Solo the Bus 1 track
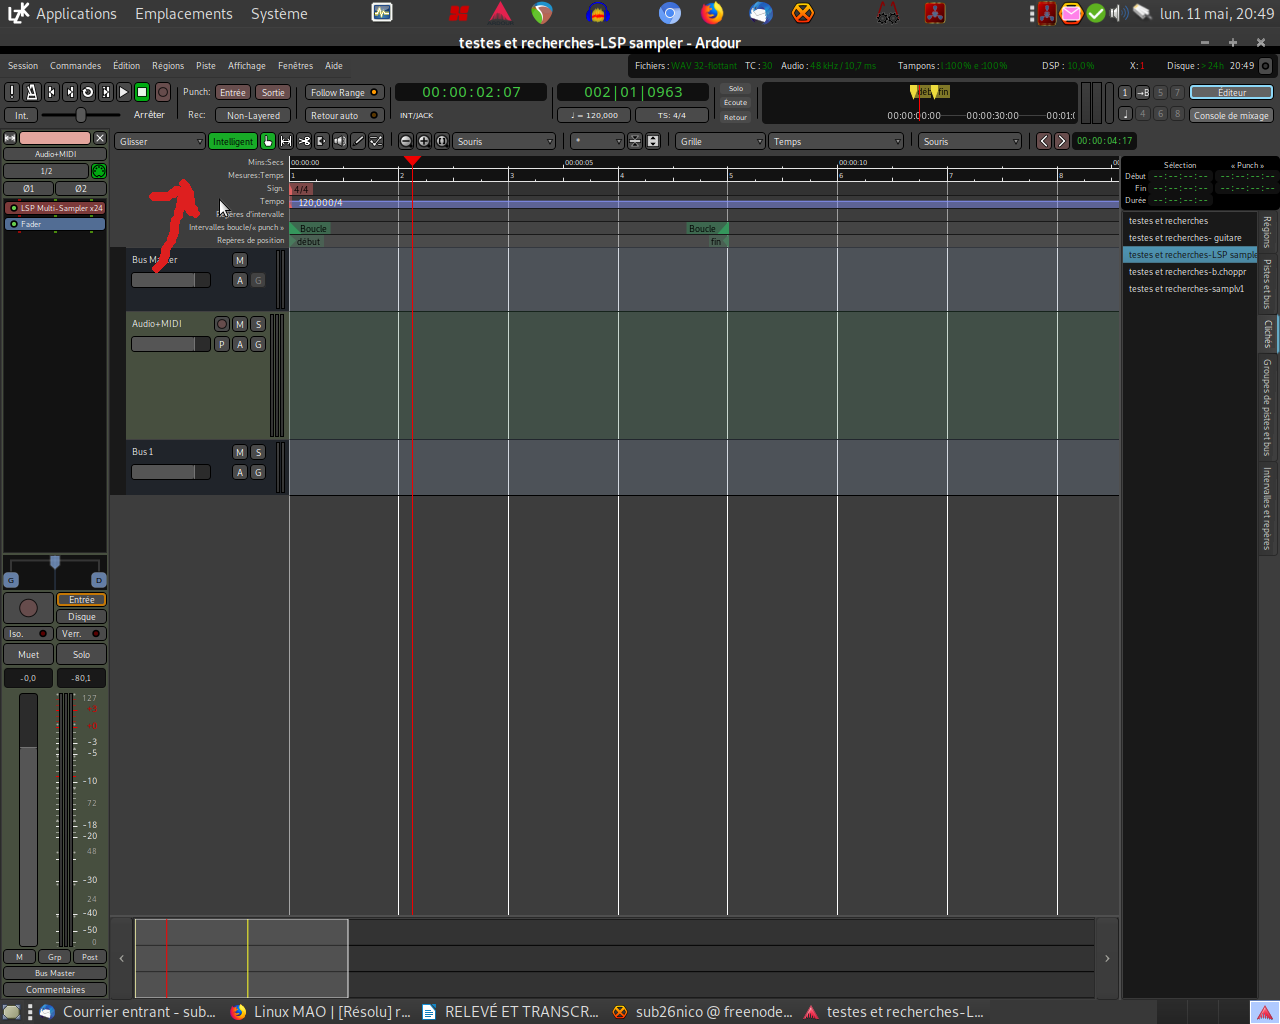1280x1024 pixels. (258, 452)
